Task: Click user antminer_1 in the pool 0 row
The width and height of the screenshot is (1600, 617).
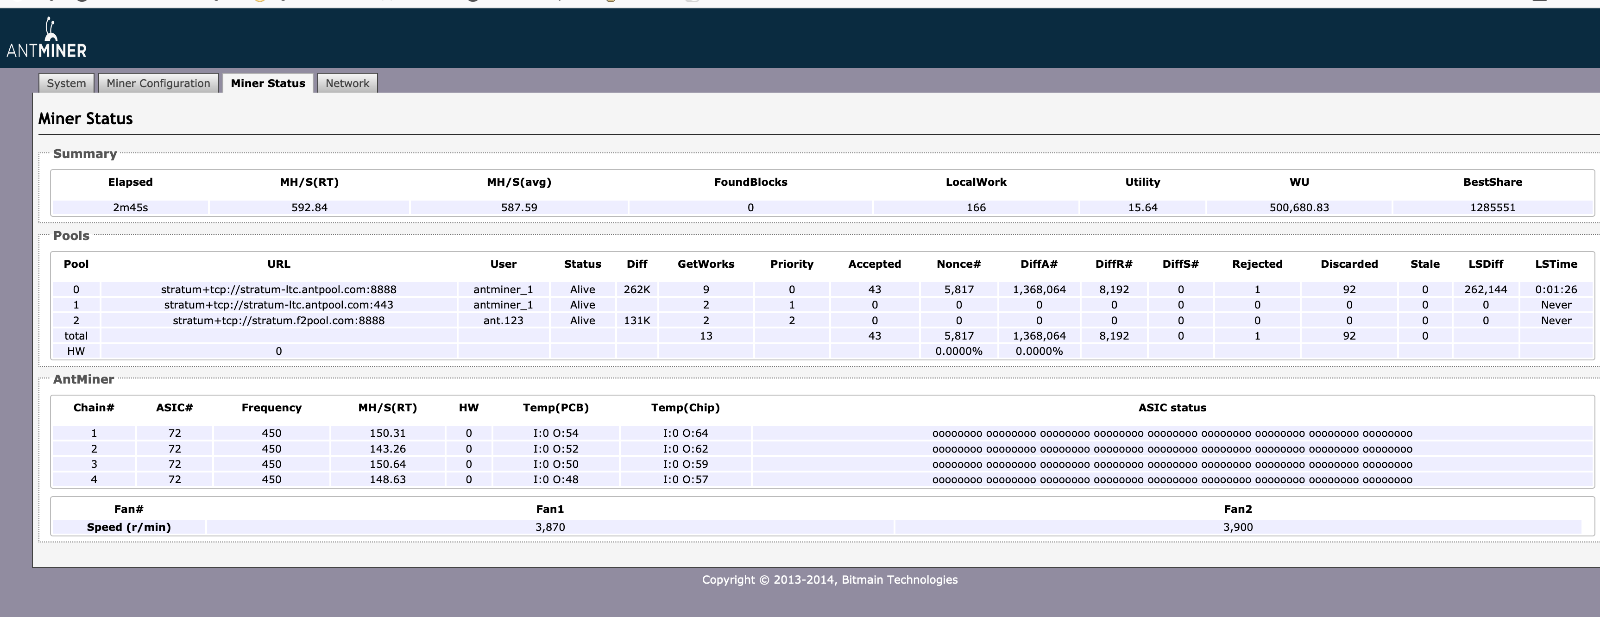Action: click(503, 289)
